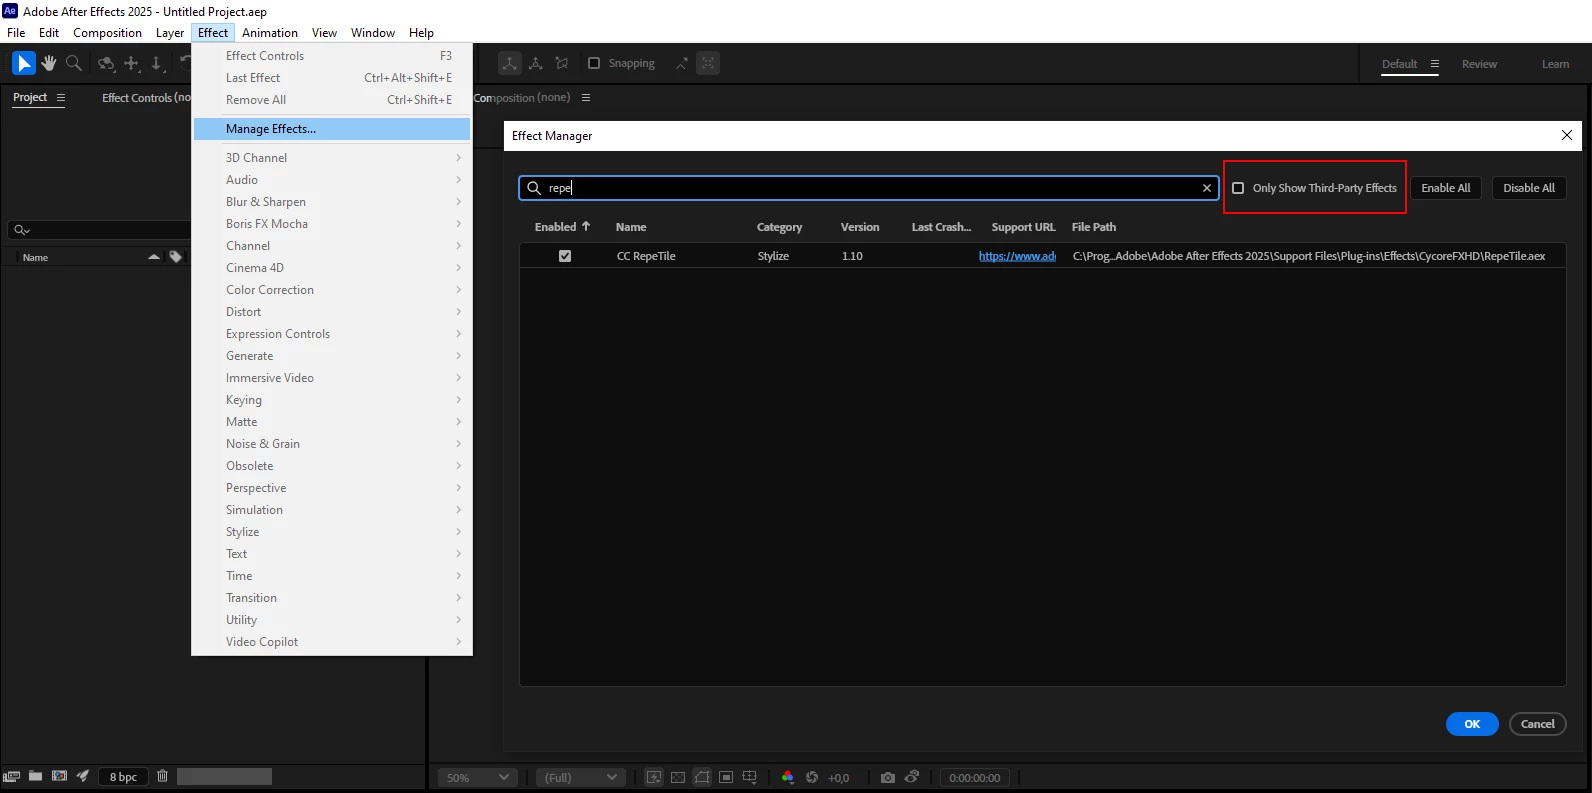Screen dimensions: 1592x793
Task: Choose Manage Effects... in Effect menu
Action: tap(332, 129)
